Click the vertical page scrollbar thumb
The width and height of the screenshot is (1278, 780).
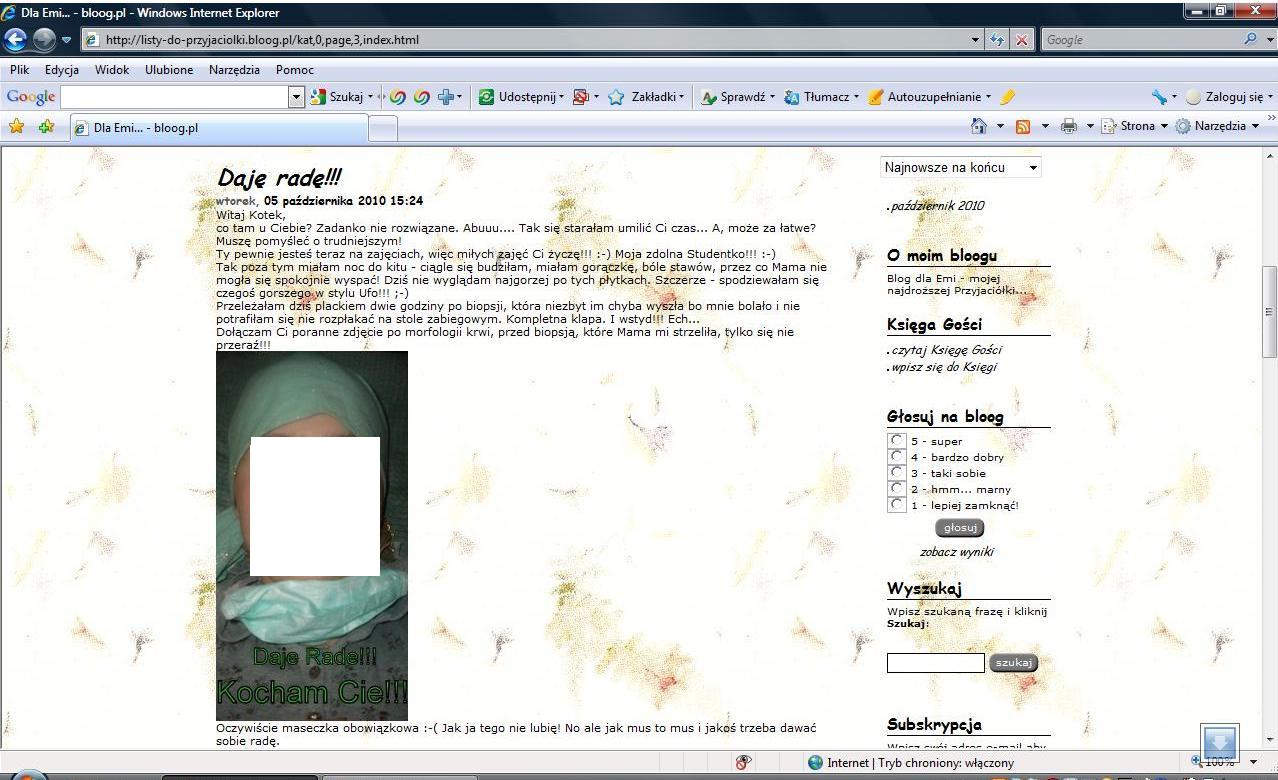click(x=1270, y=312)
